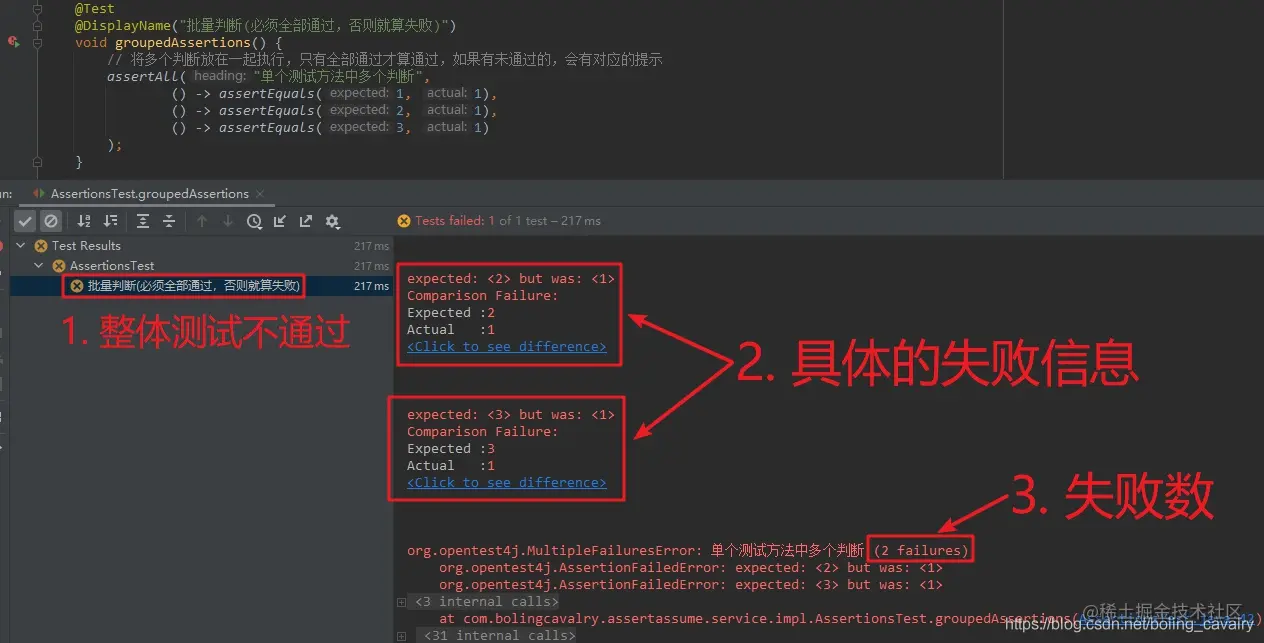Click the @DisplayName annotation line in editor
Viewport: 1264px width, 643px height.
coord(266,25)
